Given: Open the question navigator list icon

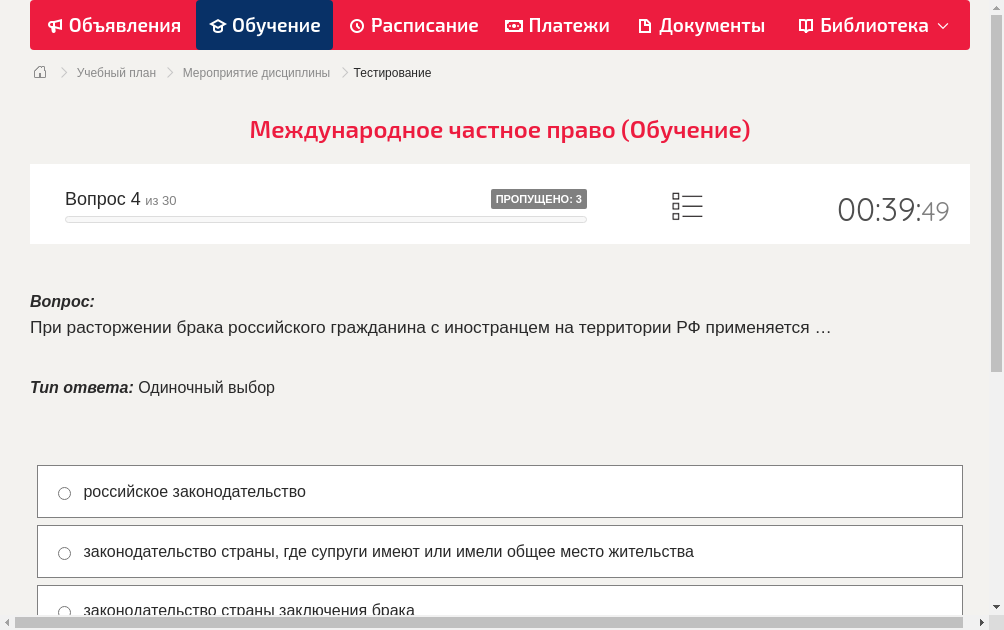Looking at the screenshot, I should pos(687,206).
